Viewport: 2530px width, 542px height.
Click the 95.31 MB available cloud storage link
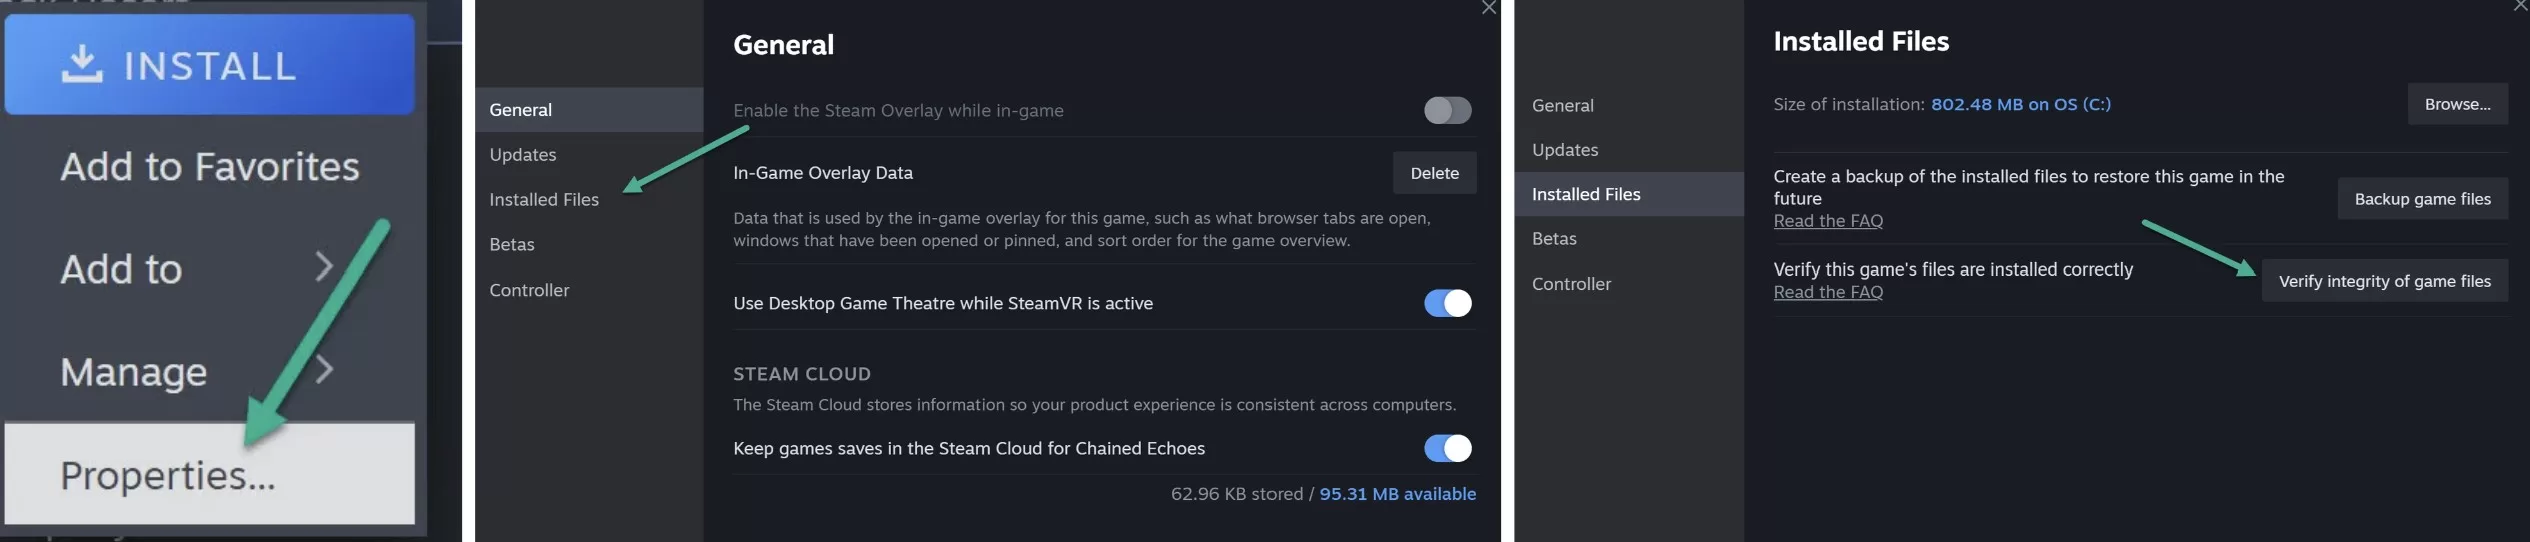tap(1397, 494)
